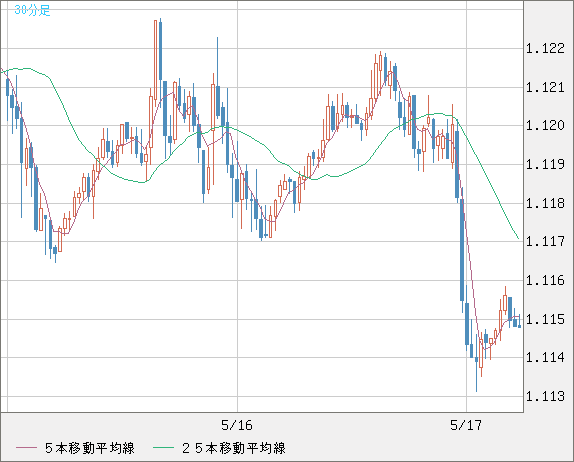The height and width of the screenshot is (462, 574).
Task: Select the 1.121 price axis label
Action: (545, 87)
